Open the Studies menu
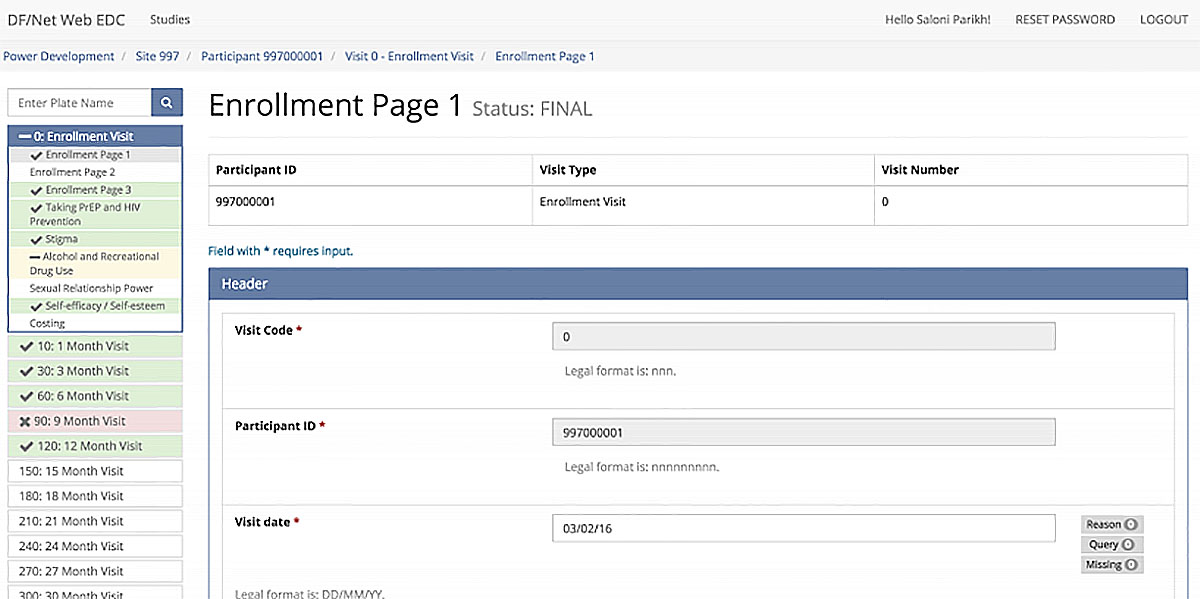 pos(169,19)
